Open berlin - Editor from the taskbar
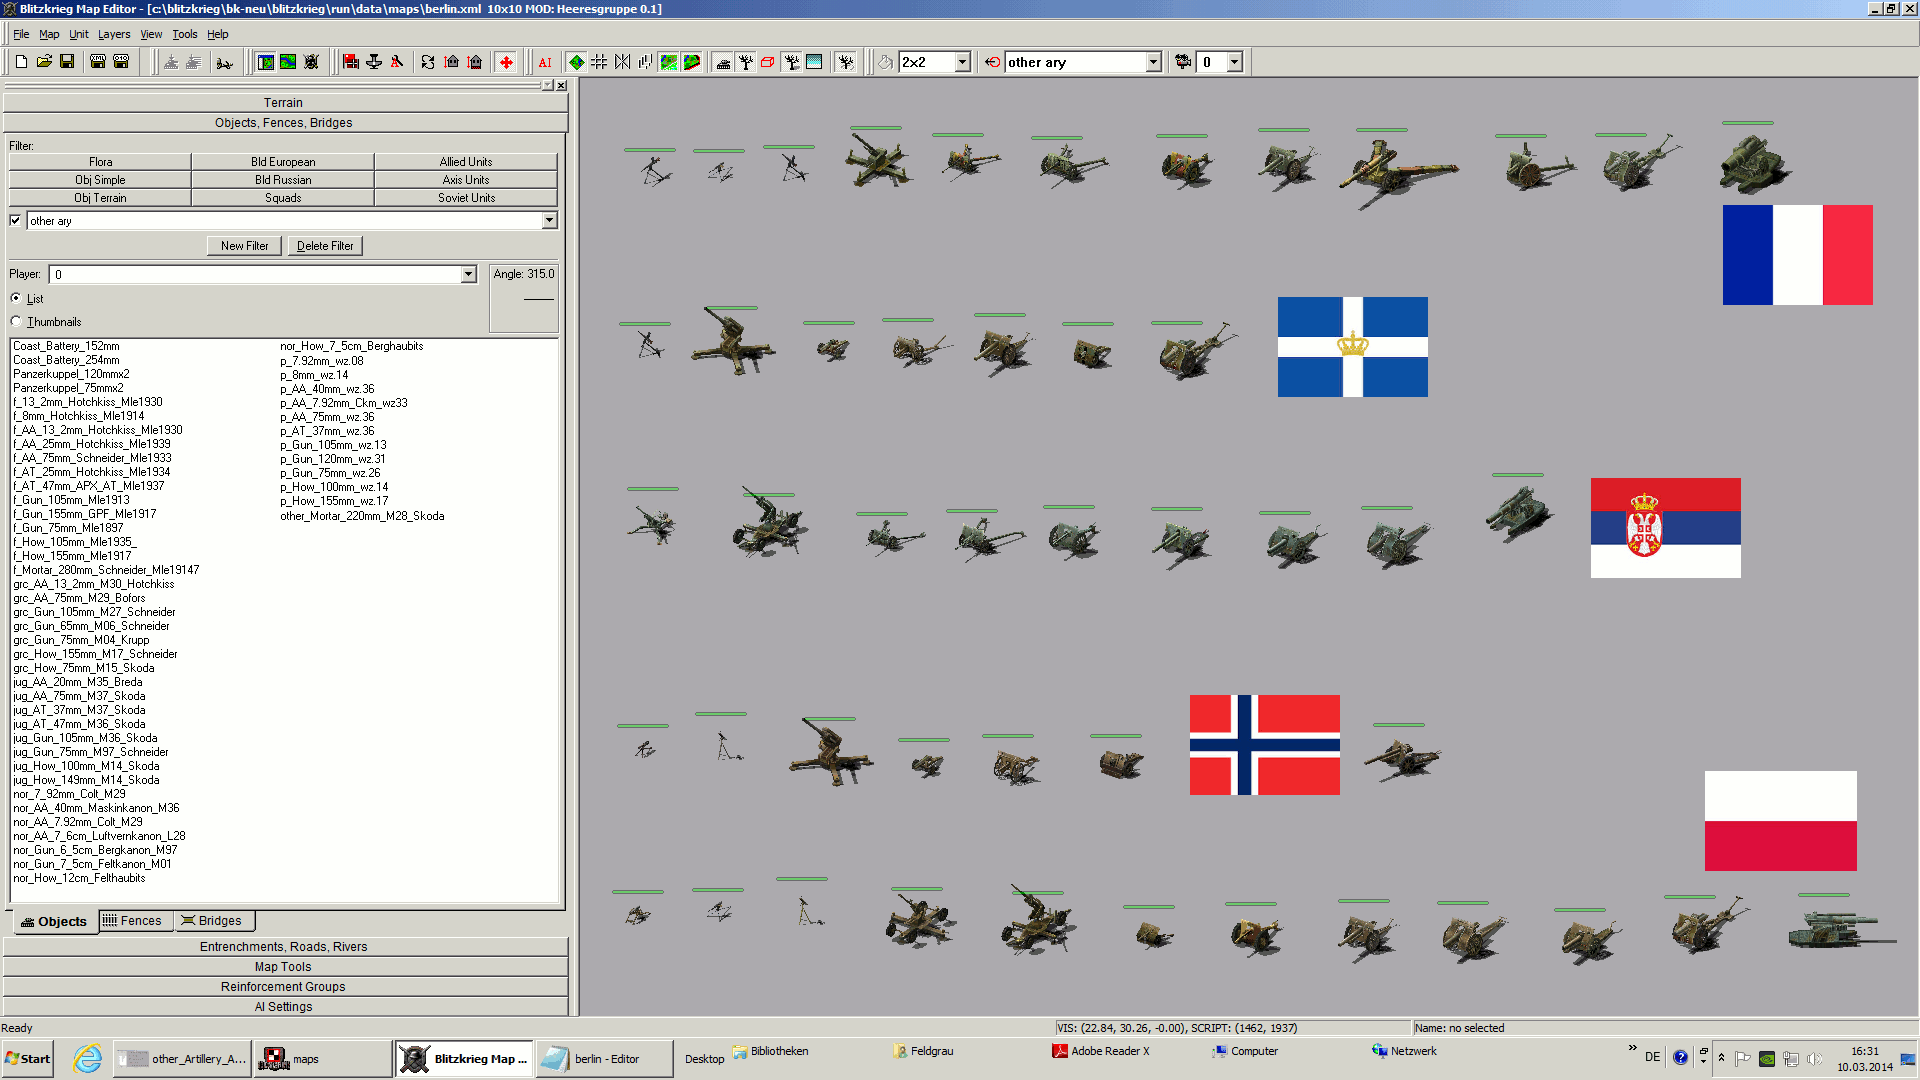Image resolution: width=1920 pixels, height=1080 pixels. click(x=603, y=1059)
